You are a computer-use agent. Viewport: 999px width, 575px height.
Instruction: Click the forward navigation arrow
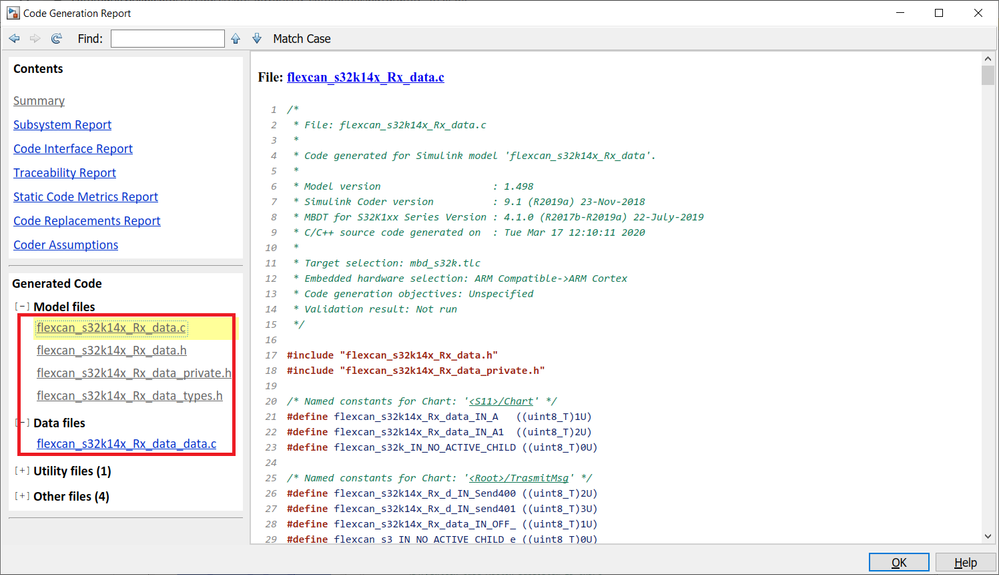point(35,39)
